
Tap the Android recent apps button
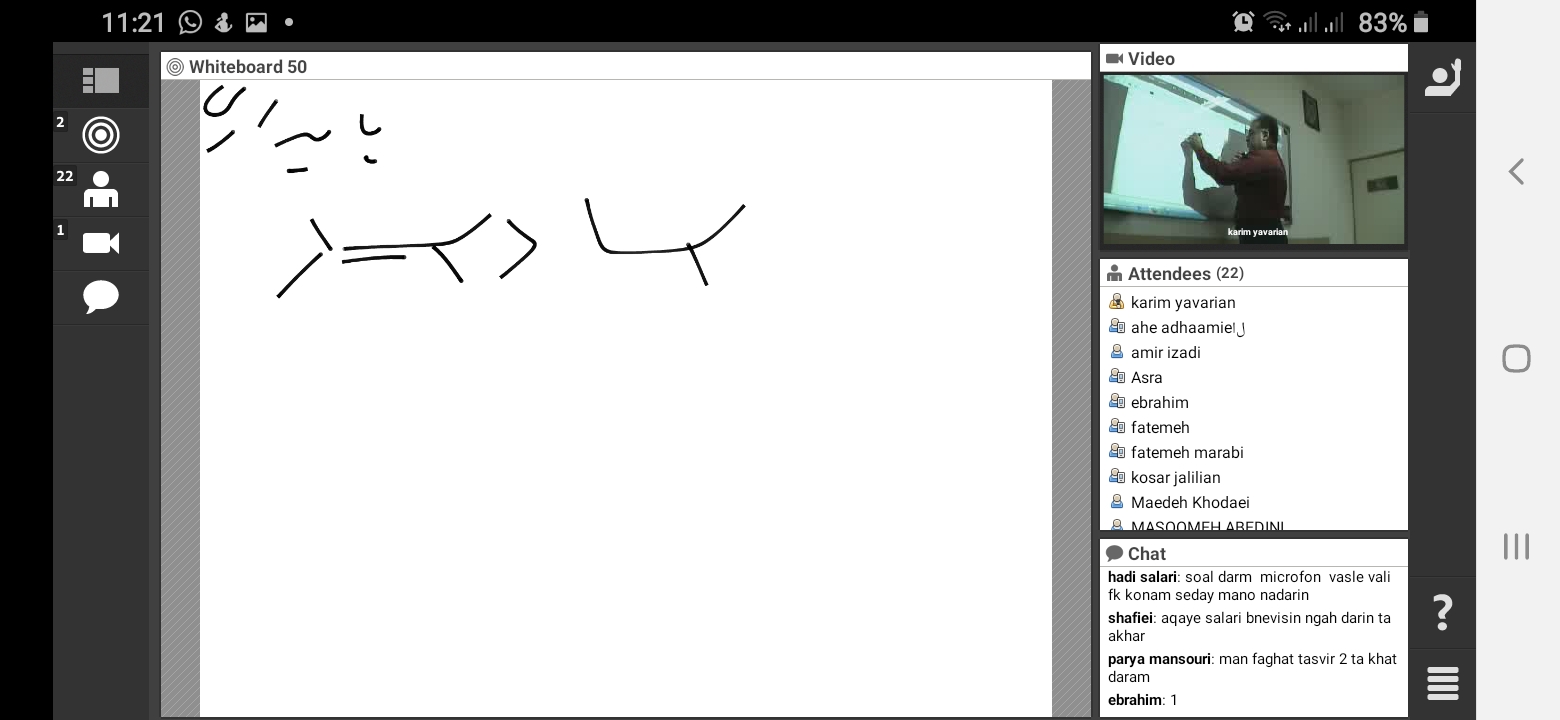[x=1516, y=546]
